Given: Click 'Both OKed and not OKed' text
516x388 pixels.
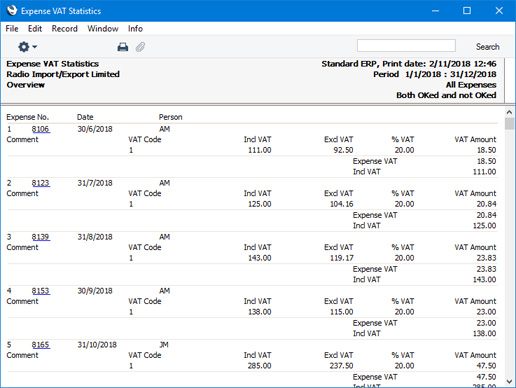Looking at the screenshot, I should point(446,95).
